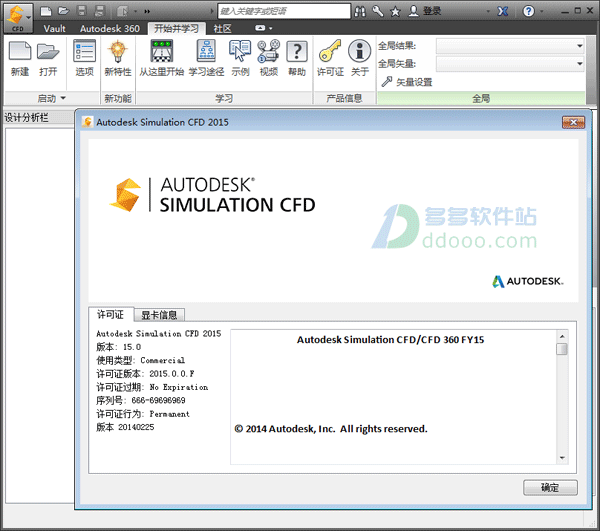
Task: Click the license text scrollbar down arrow
Action: pyautogui.click(x=562, y=458)
